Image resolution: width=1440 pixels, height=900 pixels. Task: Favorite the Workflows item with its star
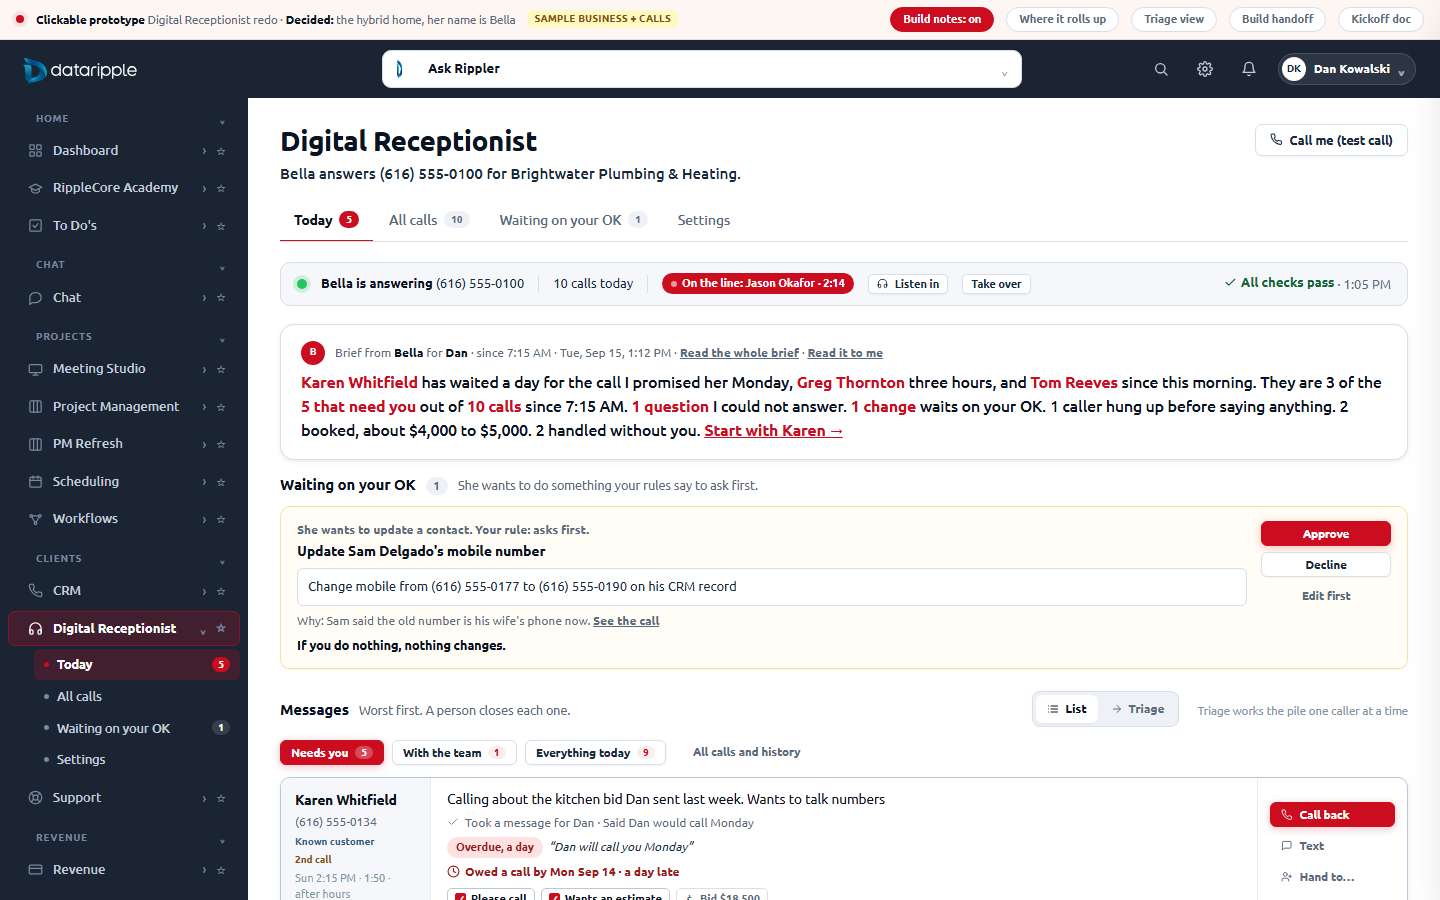coord(221,519)
